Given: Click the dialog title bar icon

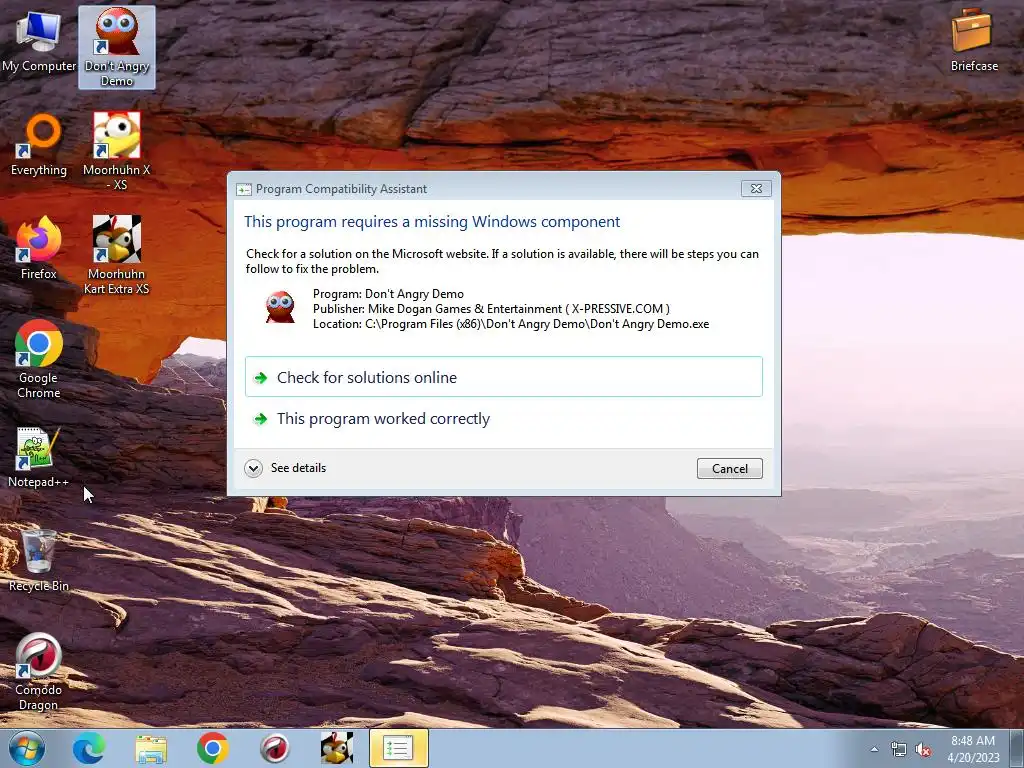Looking at the screenshot, I should [244, 189].
